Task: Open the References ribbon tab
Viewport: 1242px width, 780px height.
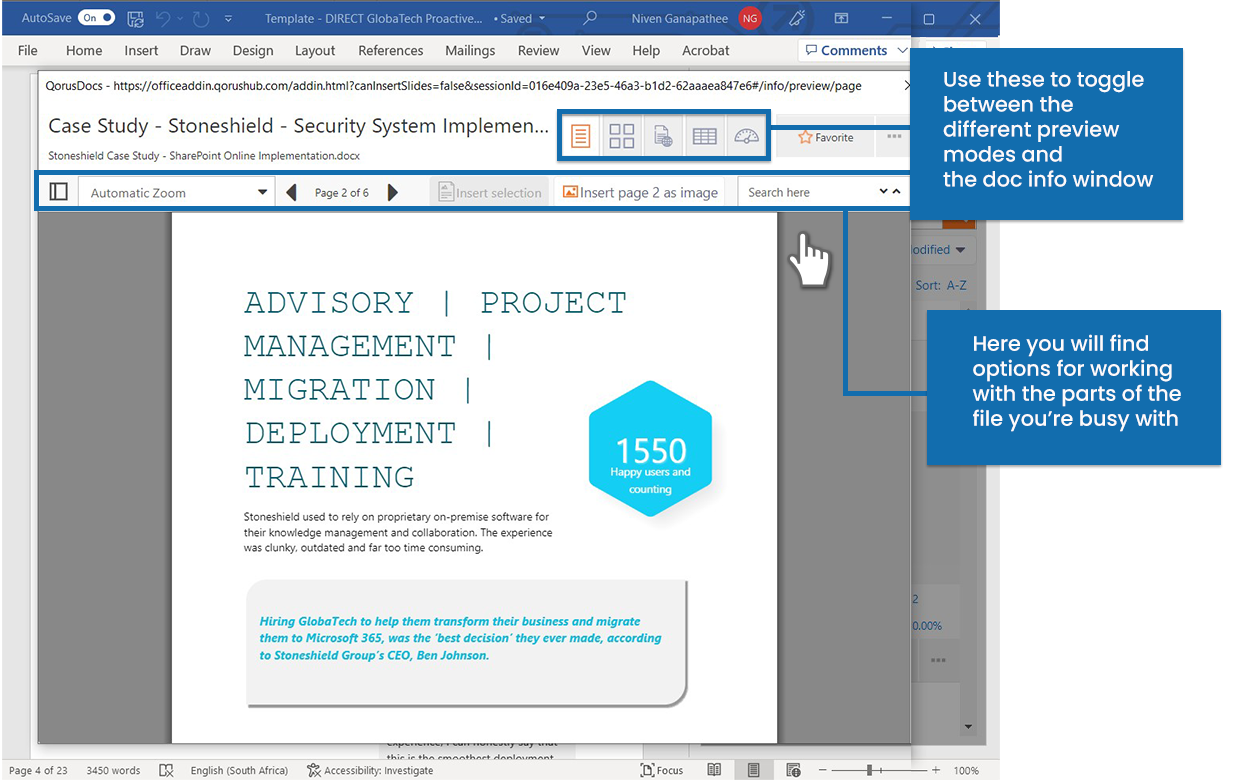Action: [390, 50]
